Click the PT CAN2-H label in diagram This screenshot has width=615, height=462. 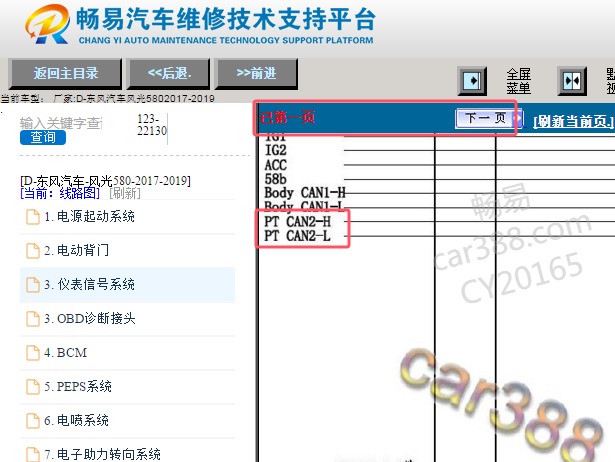tap(297, 222)
